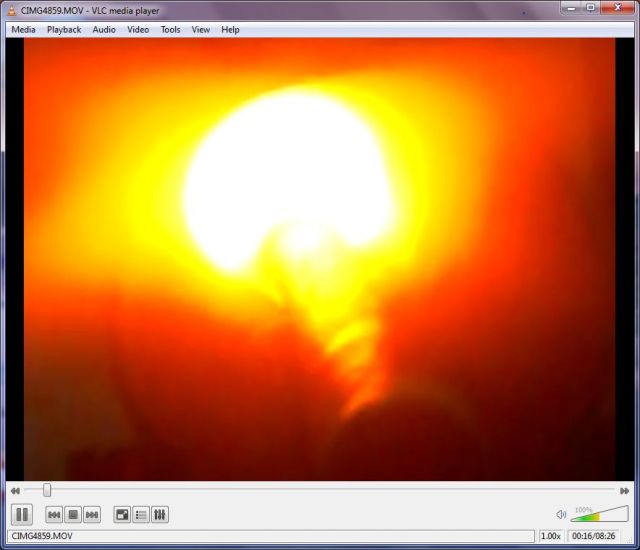Click the seek bar handle
This screenshot has height=550, width=640.
pyautogui.click(x=47, y=490)
